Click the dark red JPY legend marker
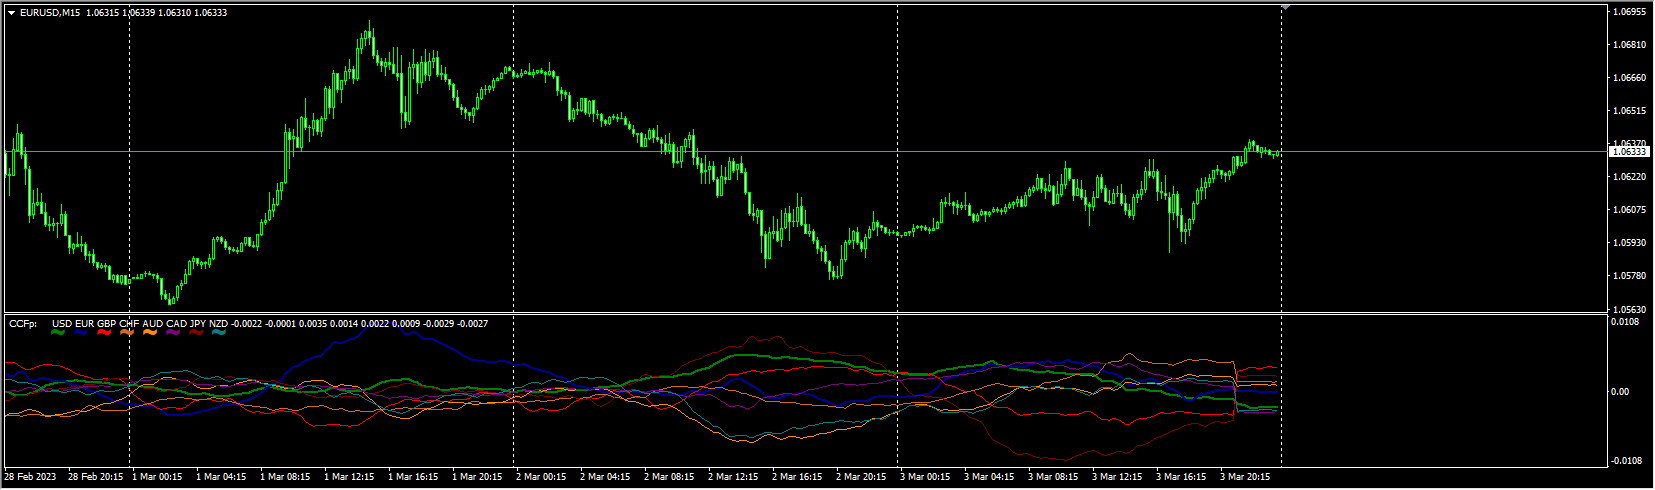Viewport: 1655px width, 490px height. (x=197, y=332)
